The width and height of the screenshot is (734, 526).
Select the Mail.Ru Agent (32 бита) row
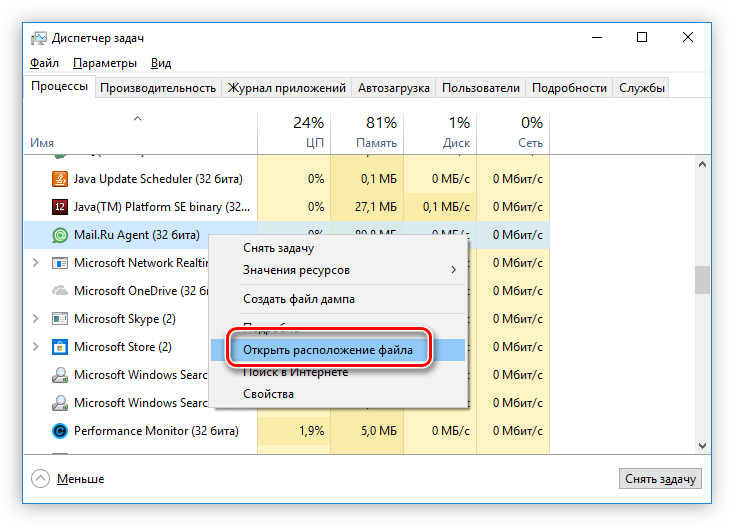click(x=286, y=235)
